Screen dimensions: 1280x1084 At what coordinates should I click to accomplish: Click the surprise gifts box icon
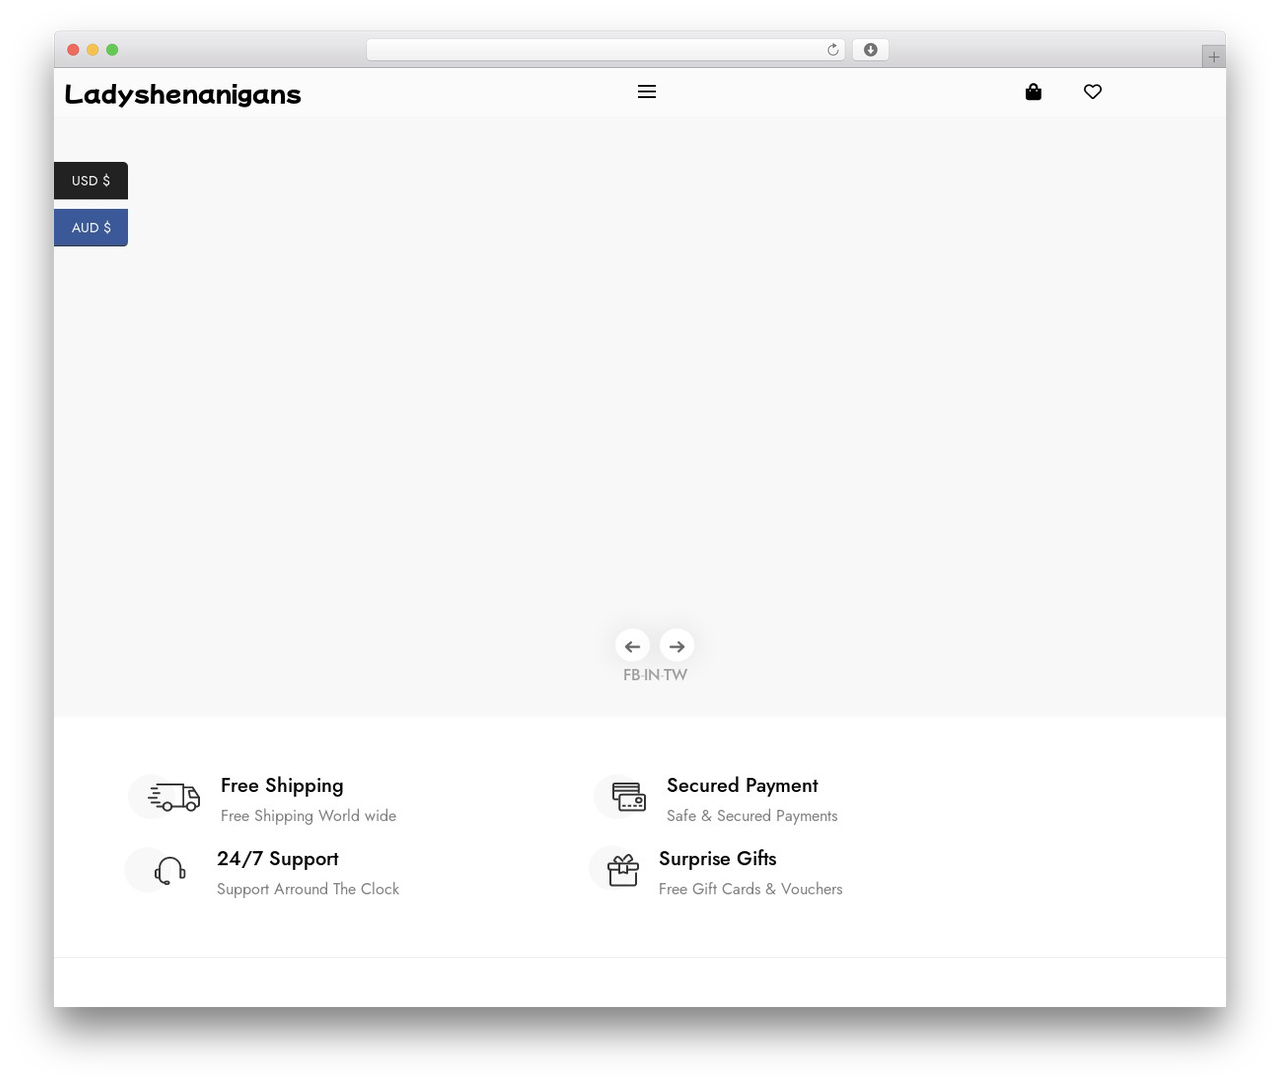click(623, 870)
